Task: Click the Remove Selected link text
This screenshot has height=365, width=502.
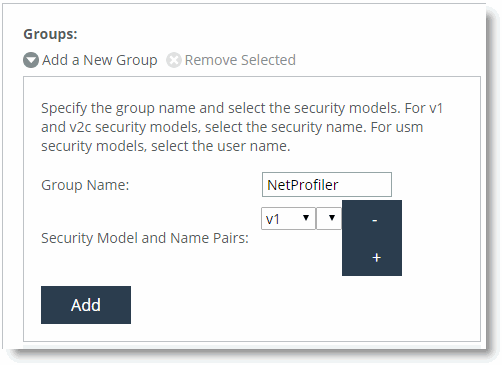Action: tap(240, 60)
